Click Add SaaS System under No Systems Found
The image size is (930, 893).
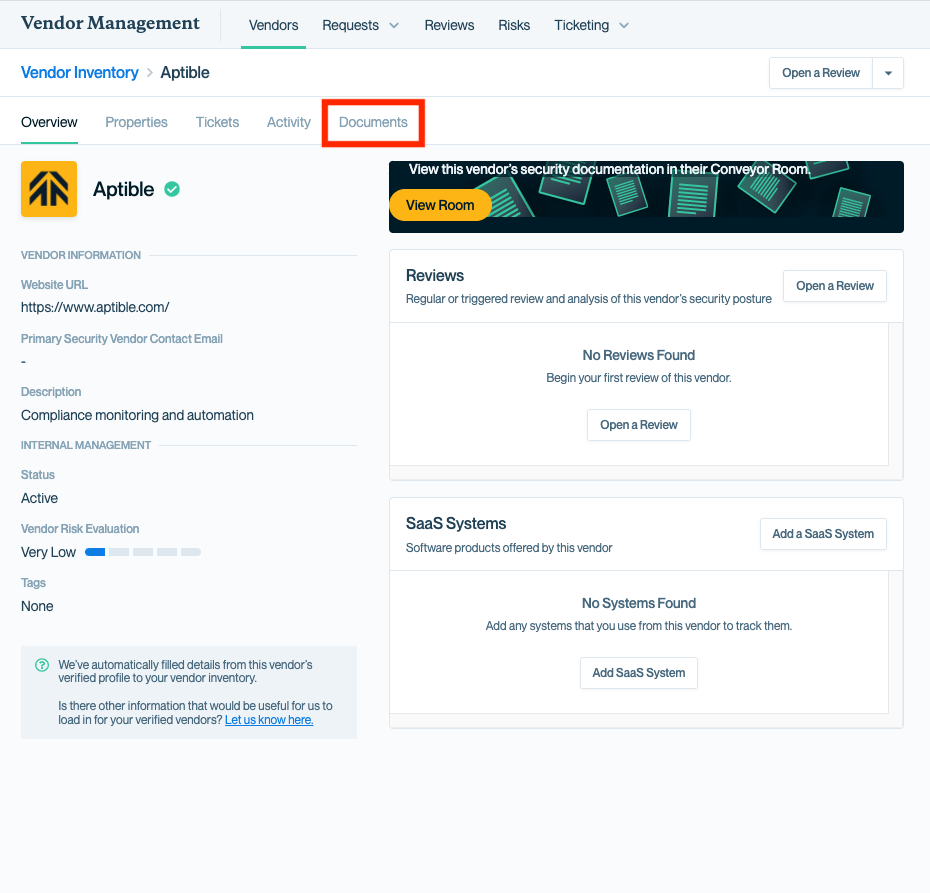[x=639, y=672]
